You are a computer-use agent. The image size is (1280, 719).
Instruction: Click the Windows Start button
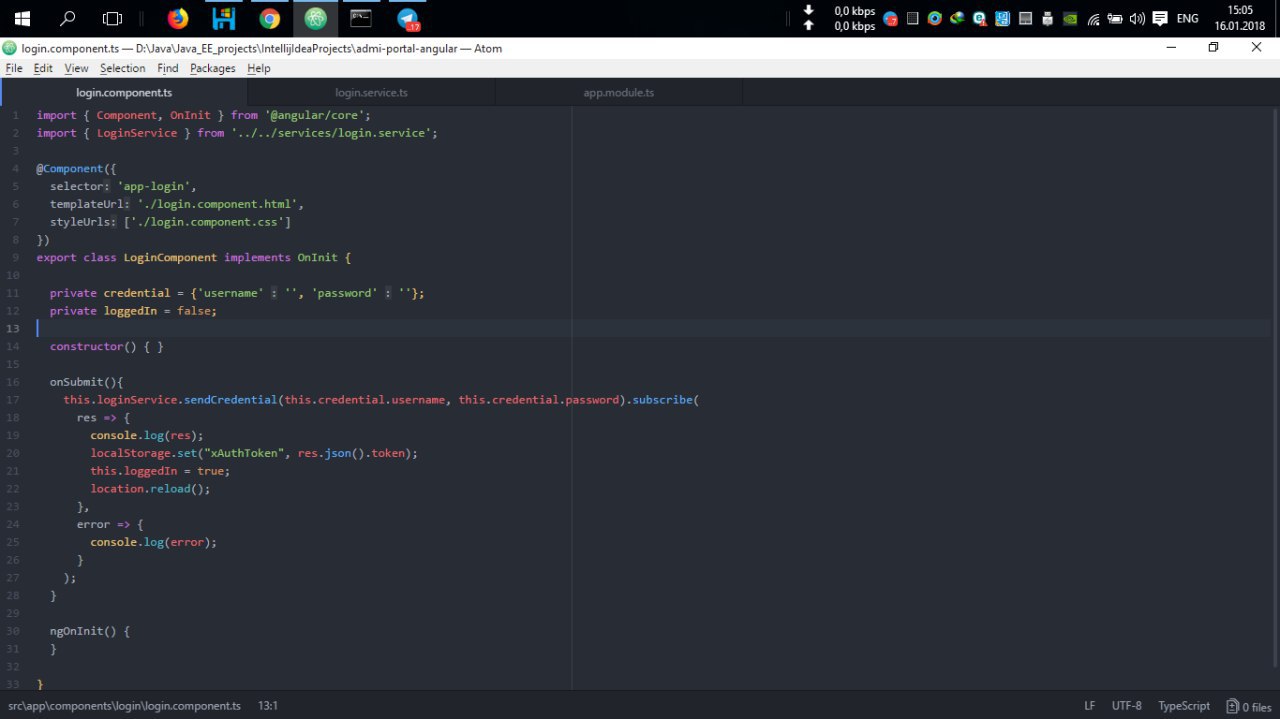[21, 18]
